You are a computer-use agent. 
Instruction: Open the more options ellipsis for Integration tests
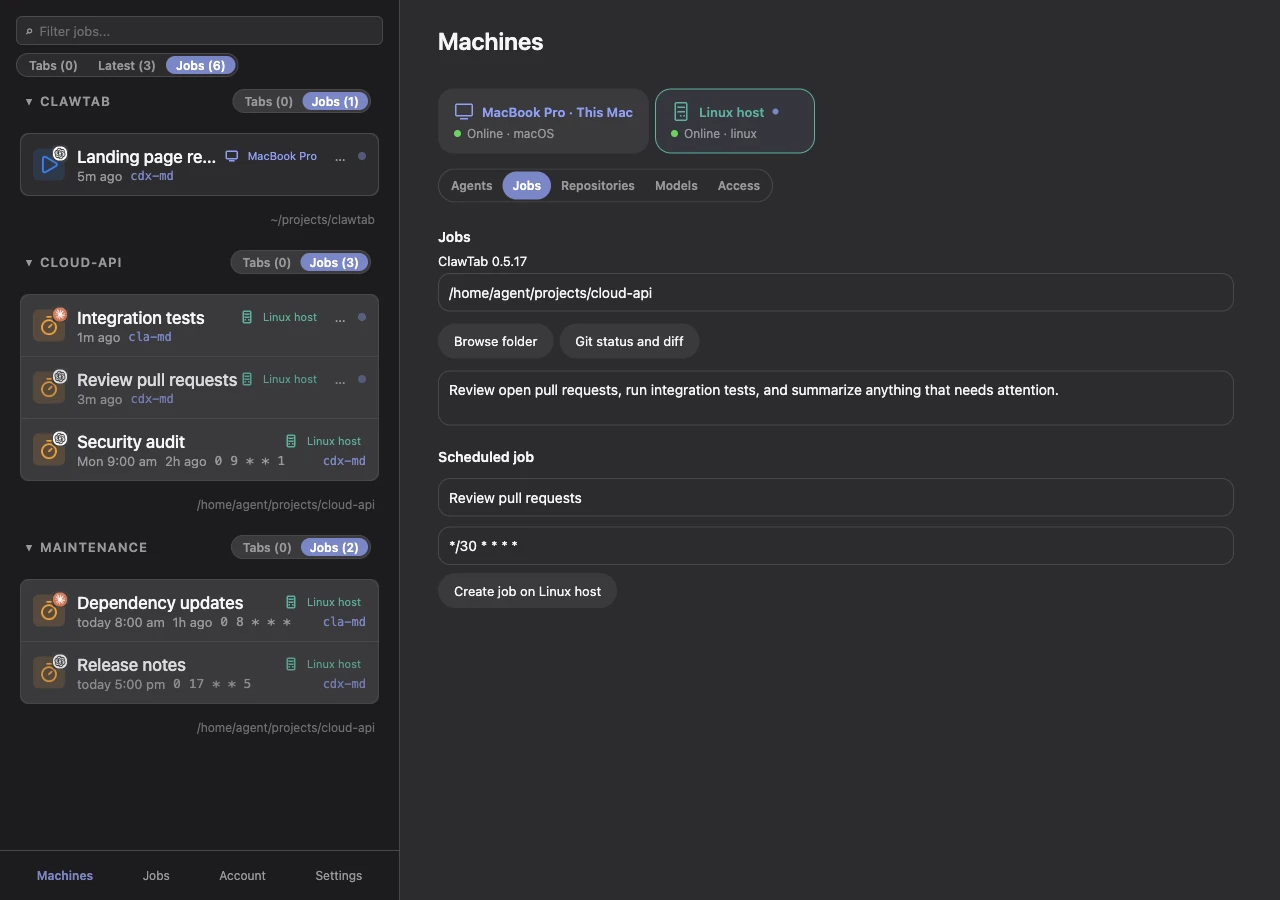(x=340, y=318)
